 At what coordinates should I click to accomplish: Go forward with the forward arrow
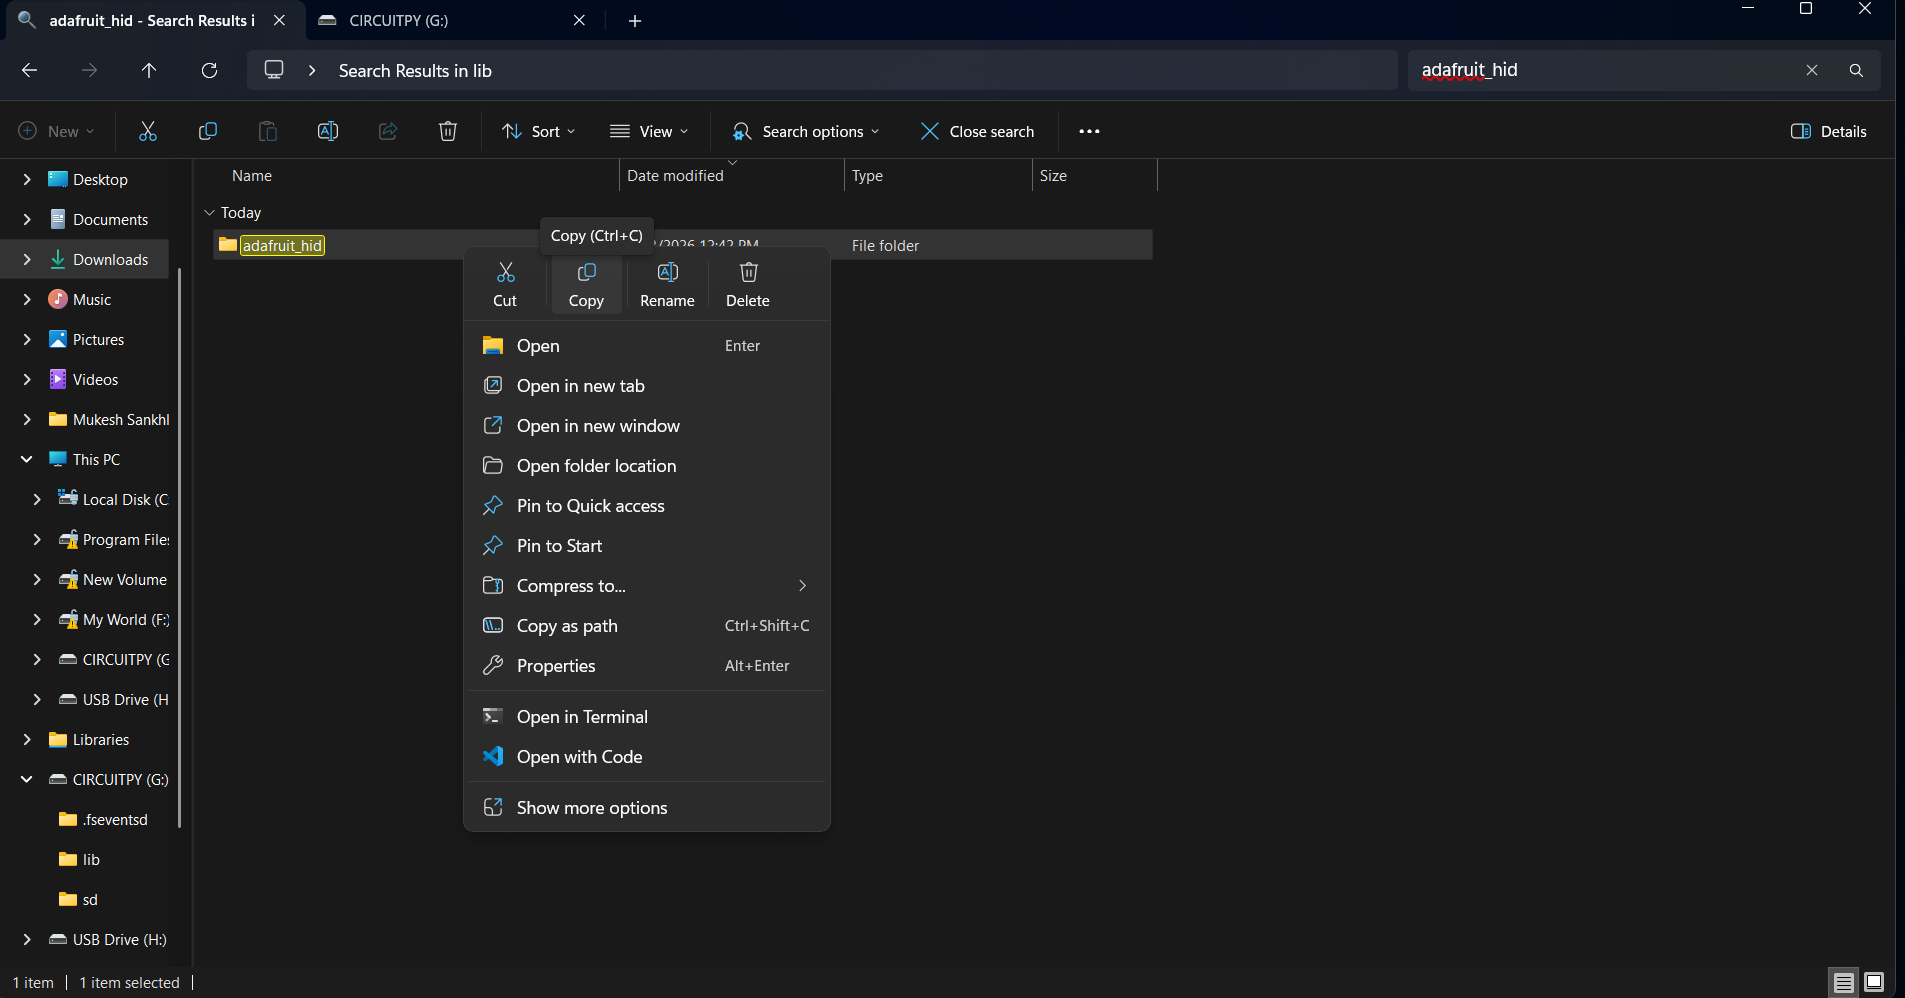tap(89, 70)
